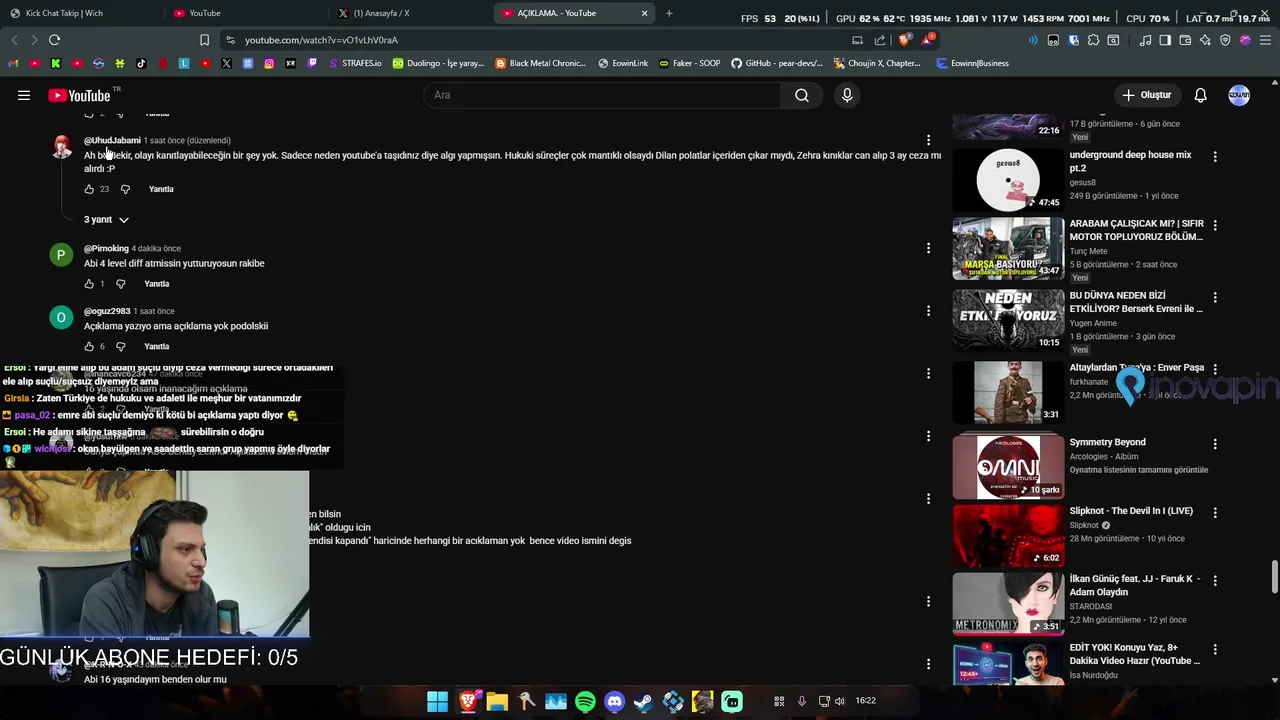Dislike the @UhudJabami comment
This screenshot has height=720, width=1280.
125,189
